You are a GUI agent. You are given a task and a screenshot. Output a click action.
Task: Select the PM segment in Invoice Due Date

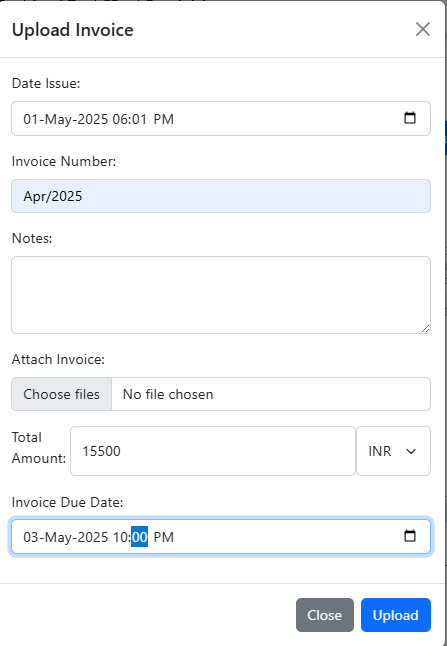(164, 537)
